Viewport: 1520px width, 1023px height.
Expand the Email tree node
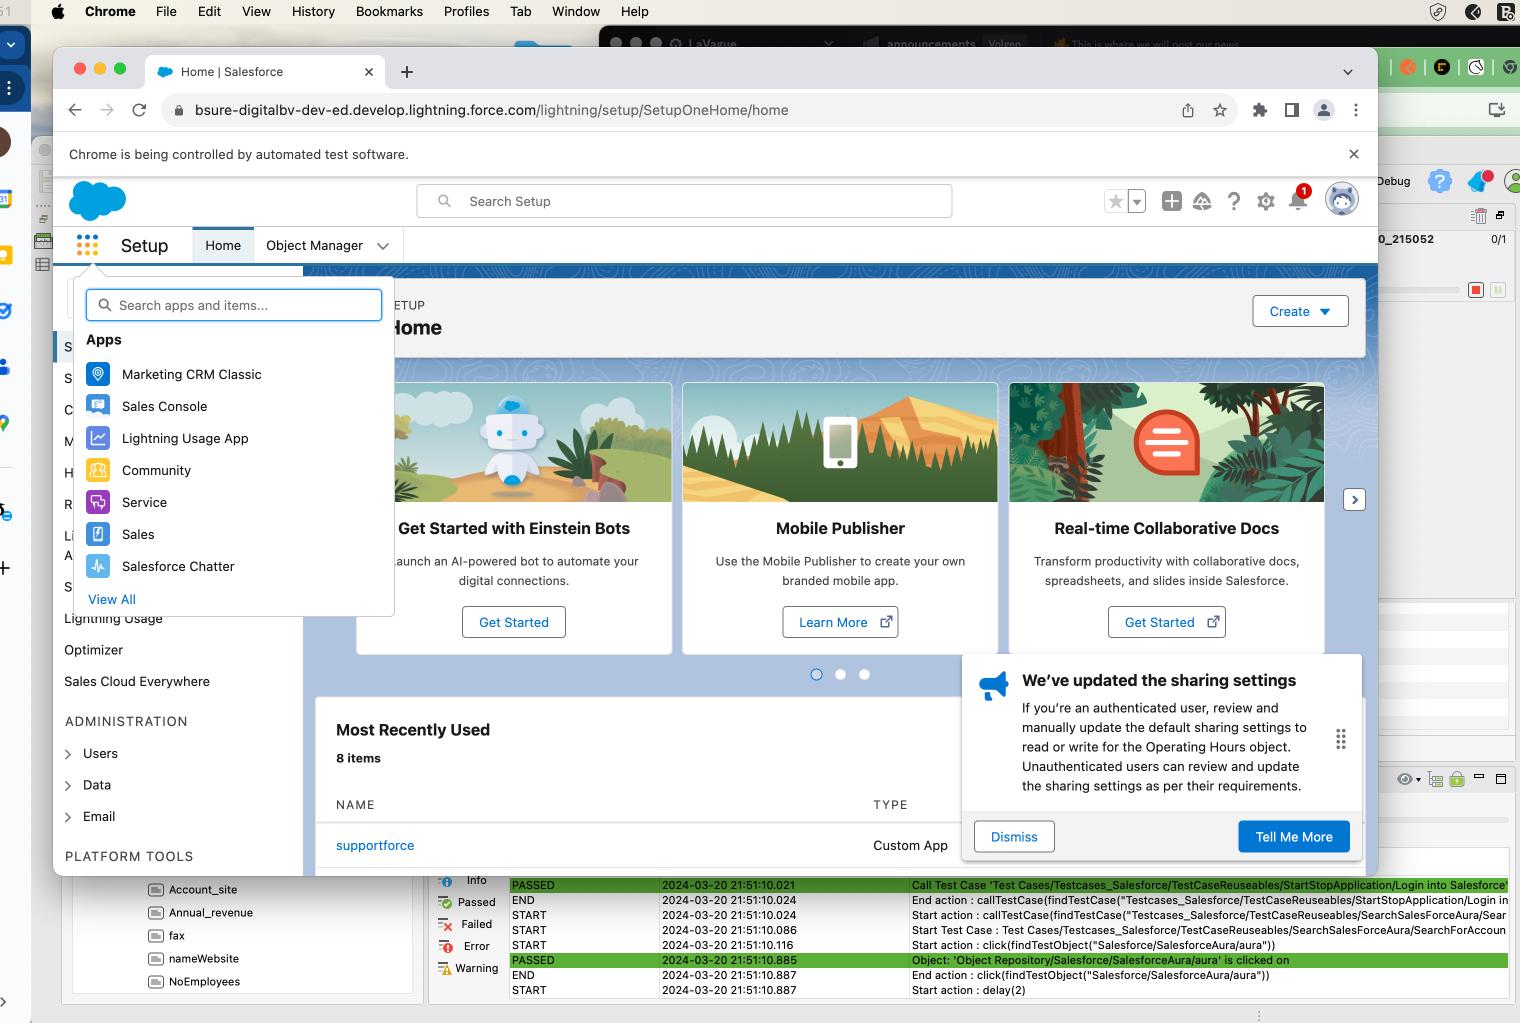click(68, 817)
